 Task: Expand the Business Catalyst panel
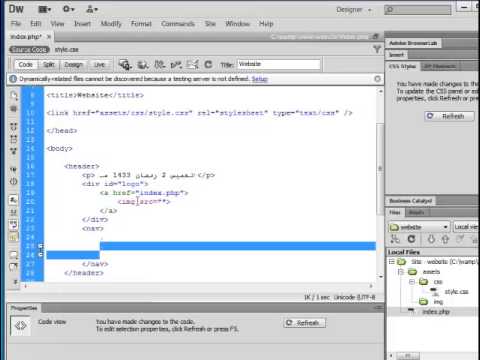pos(410,201)
